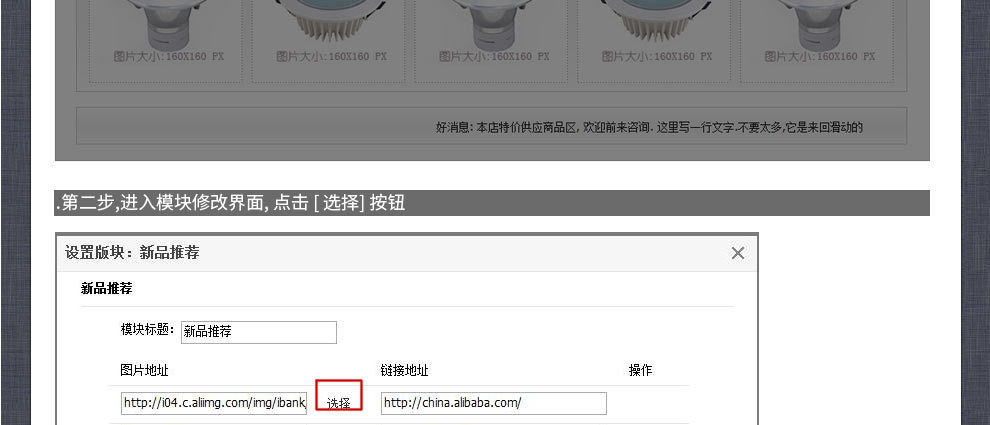Click 图片大小 caption under fifth thumbnail

[820, 57]
